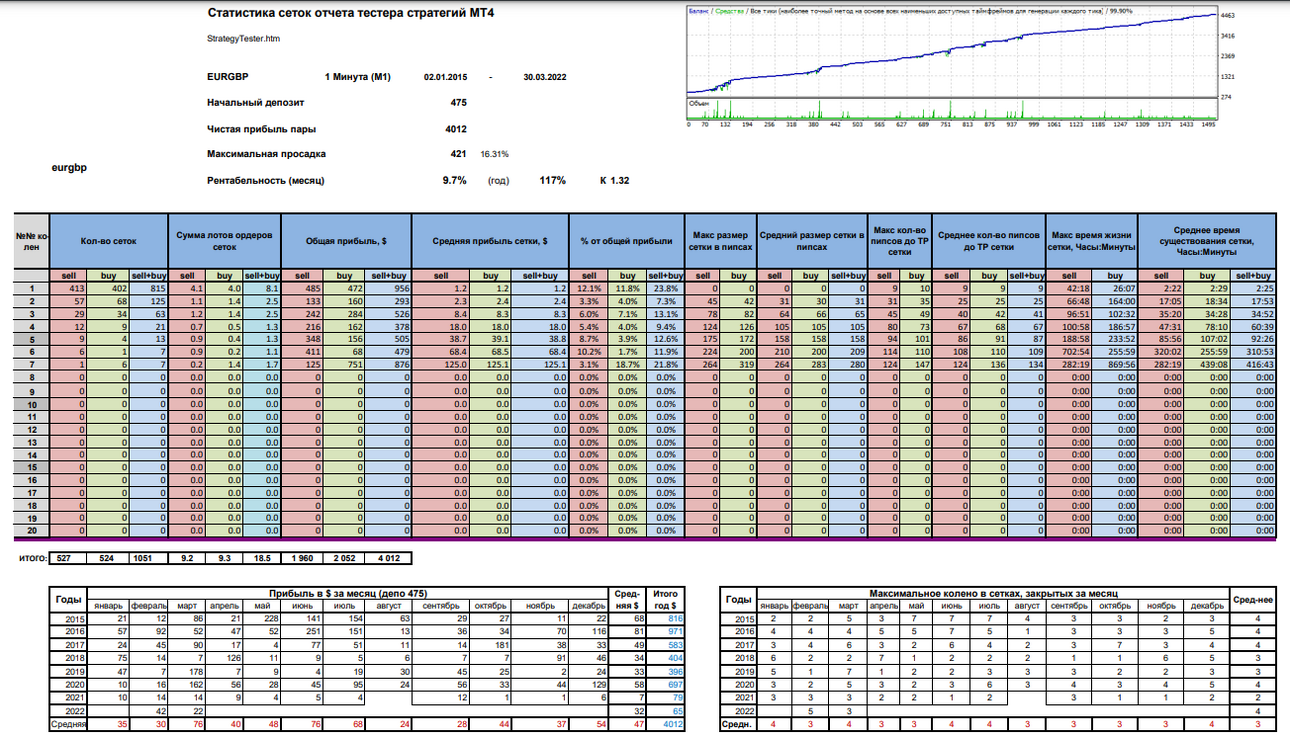The width and height of the screenshot is (1290, 738).
Task: Click the drawdown percentage '16.31%'
Action: [x=495, y=155]
